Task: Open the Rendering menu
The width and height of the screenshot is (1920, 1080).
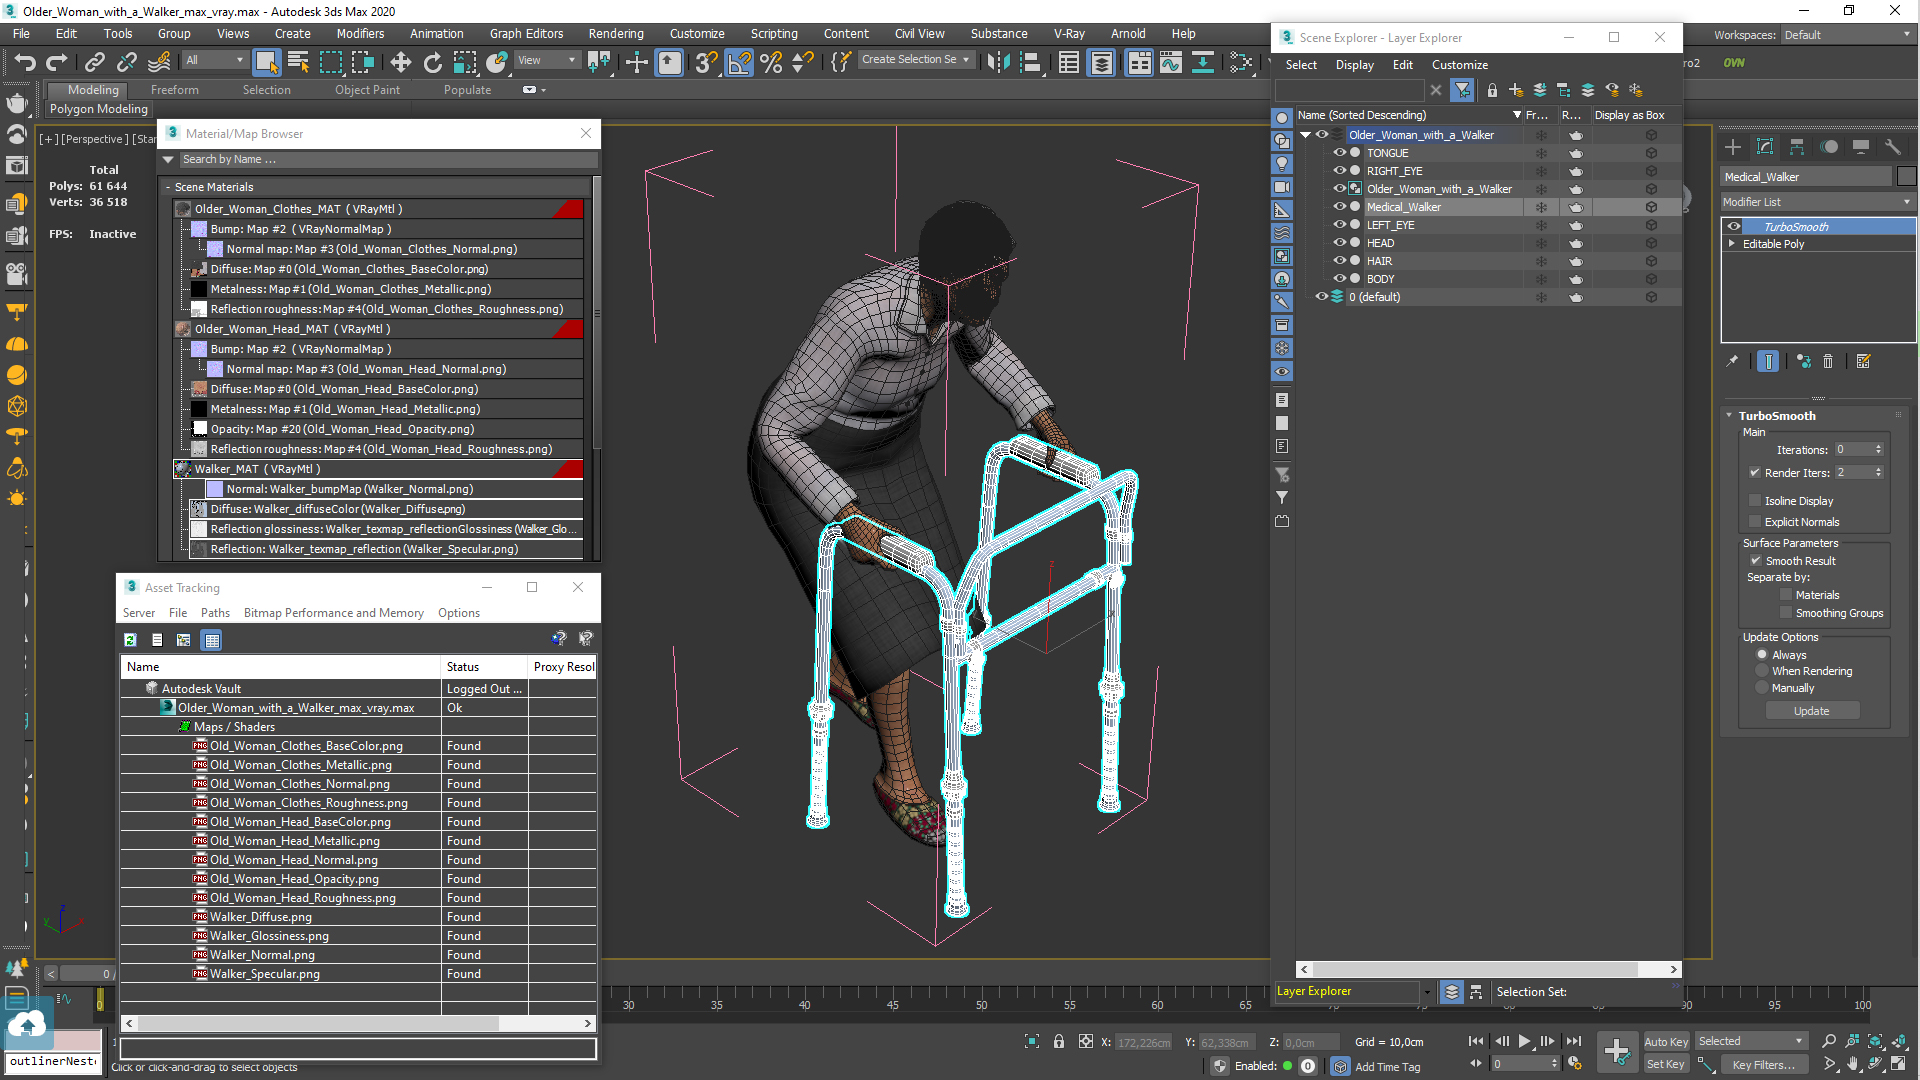Action: pyautogui.click(x=616, y=34)
